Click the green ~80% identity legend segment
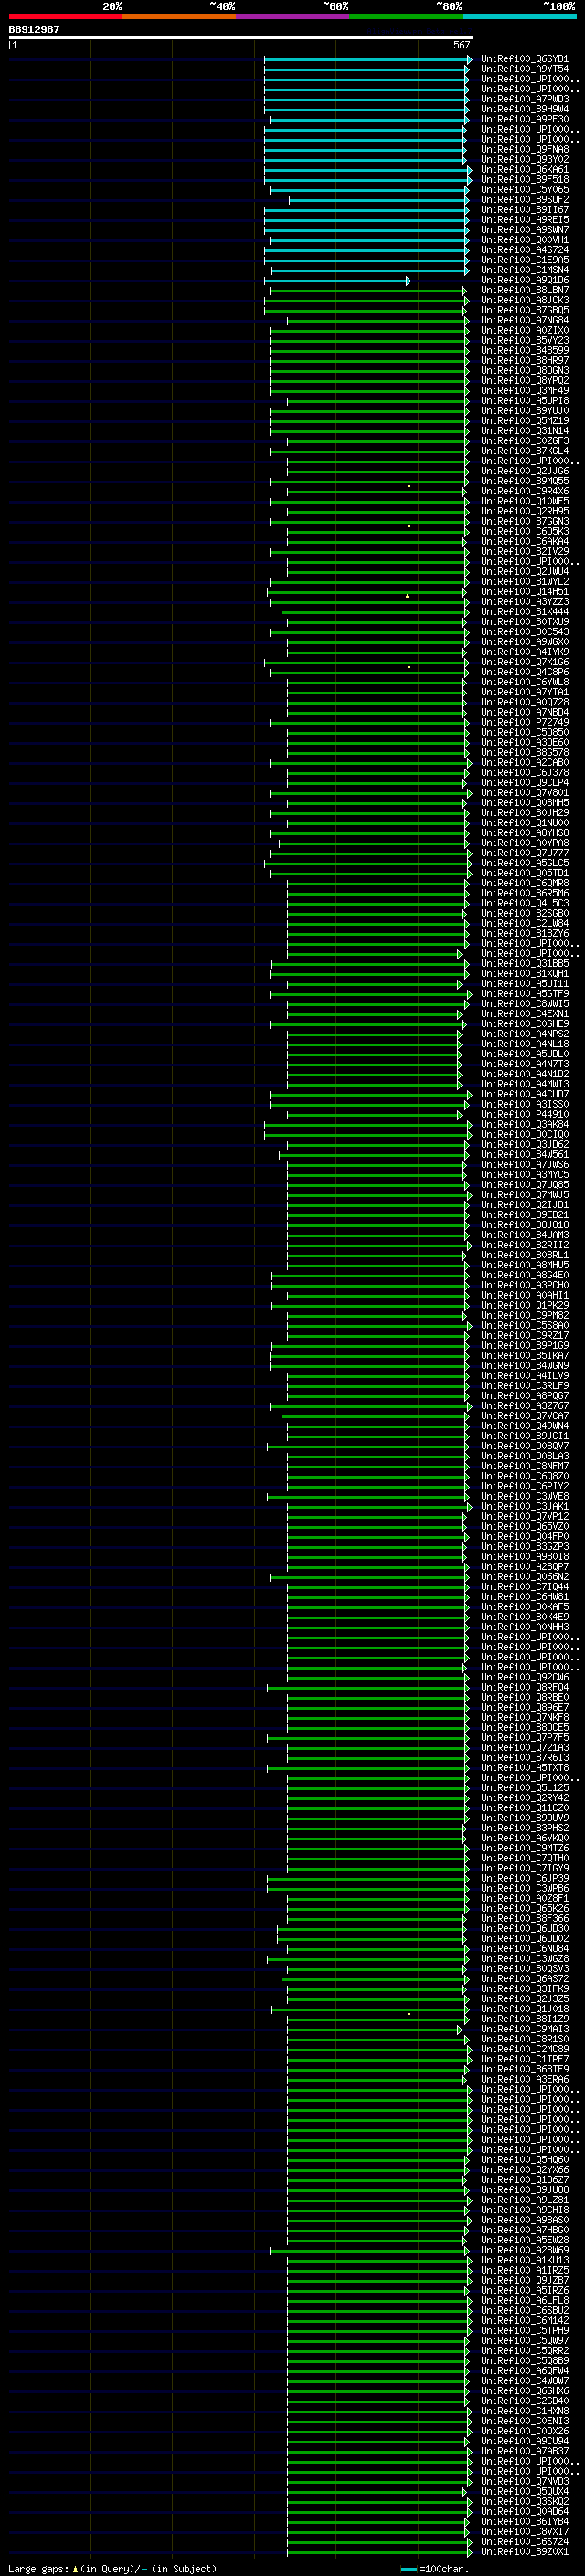The image size is (585, 2576). pos(406,16)
